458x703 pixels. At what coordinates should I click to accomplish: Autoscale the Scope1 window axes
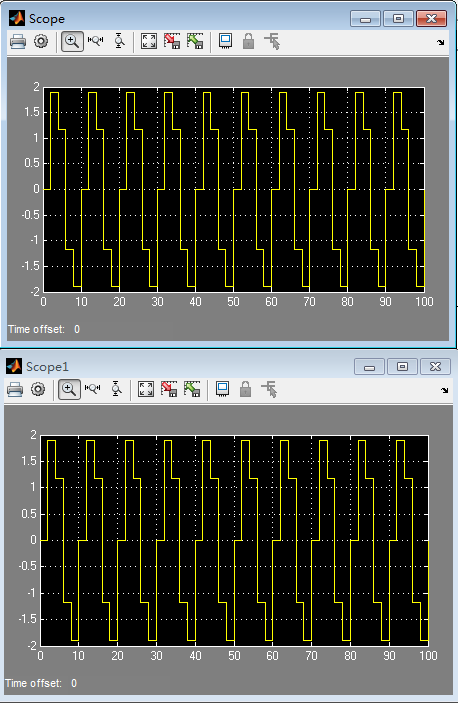146,389
